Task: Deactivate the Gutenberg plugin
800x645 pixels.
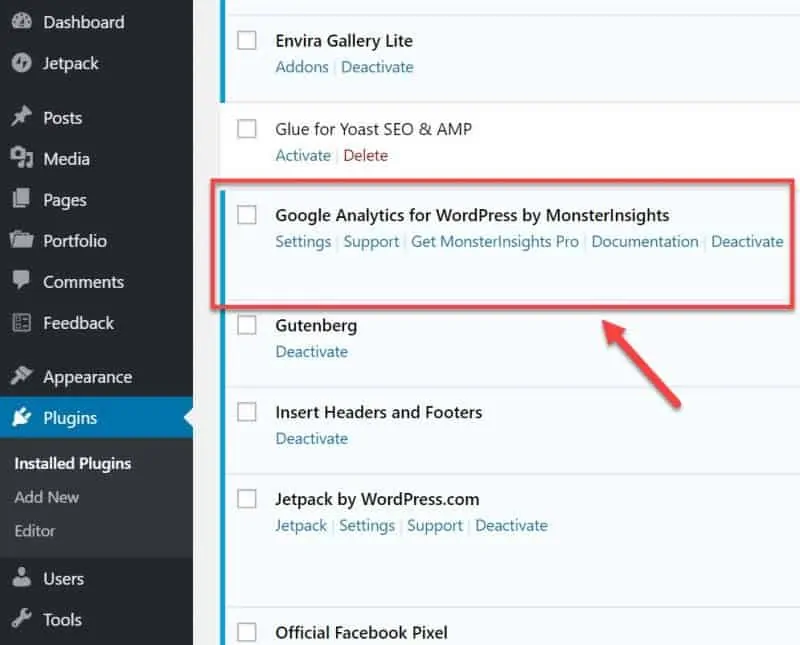Action: [x=312, y=352]
